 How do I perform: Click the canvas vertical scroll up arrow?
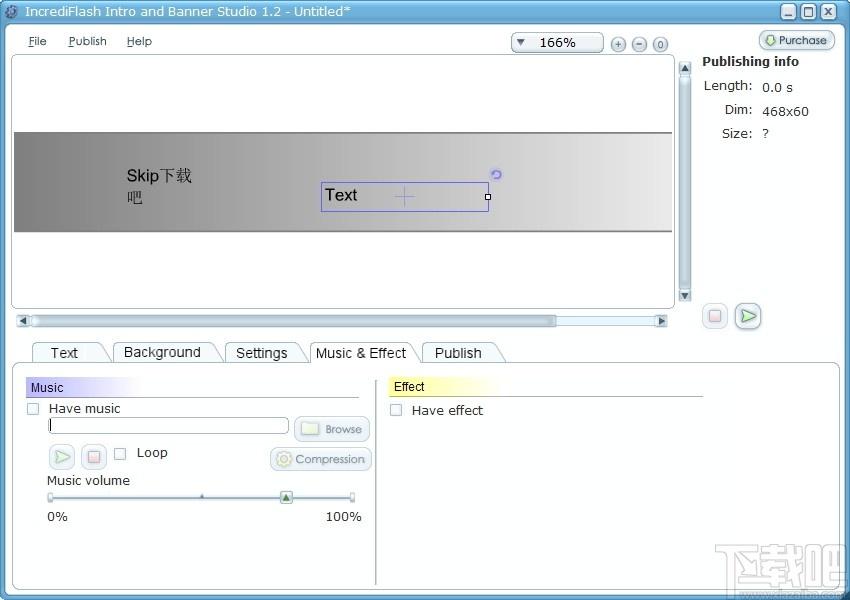click(685, 68)
